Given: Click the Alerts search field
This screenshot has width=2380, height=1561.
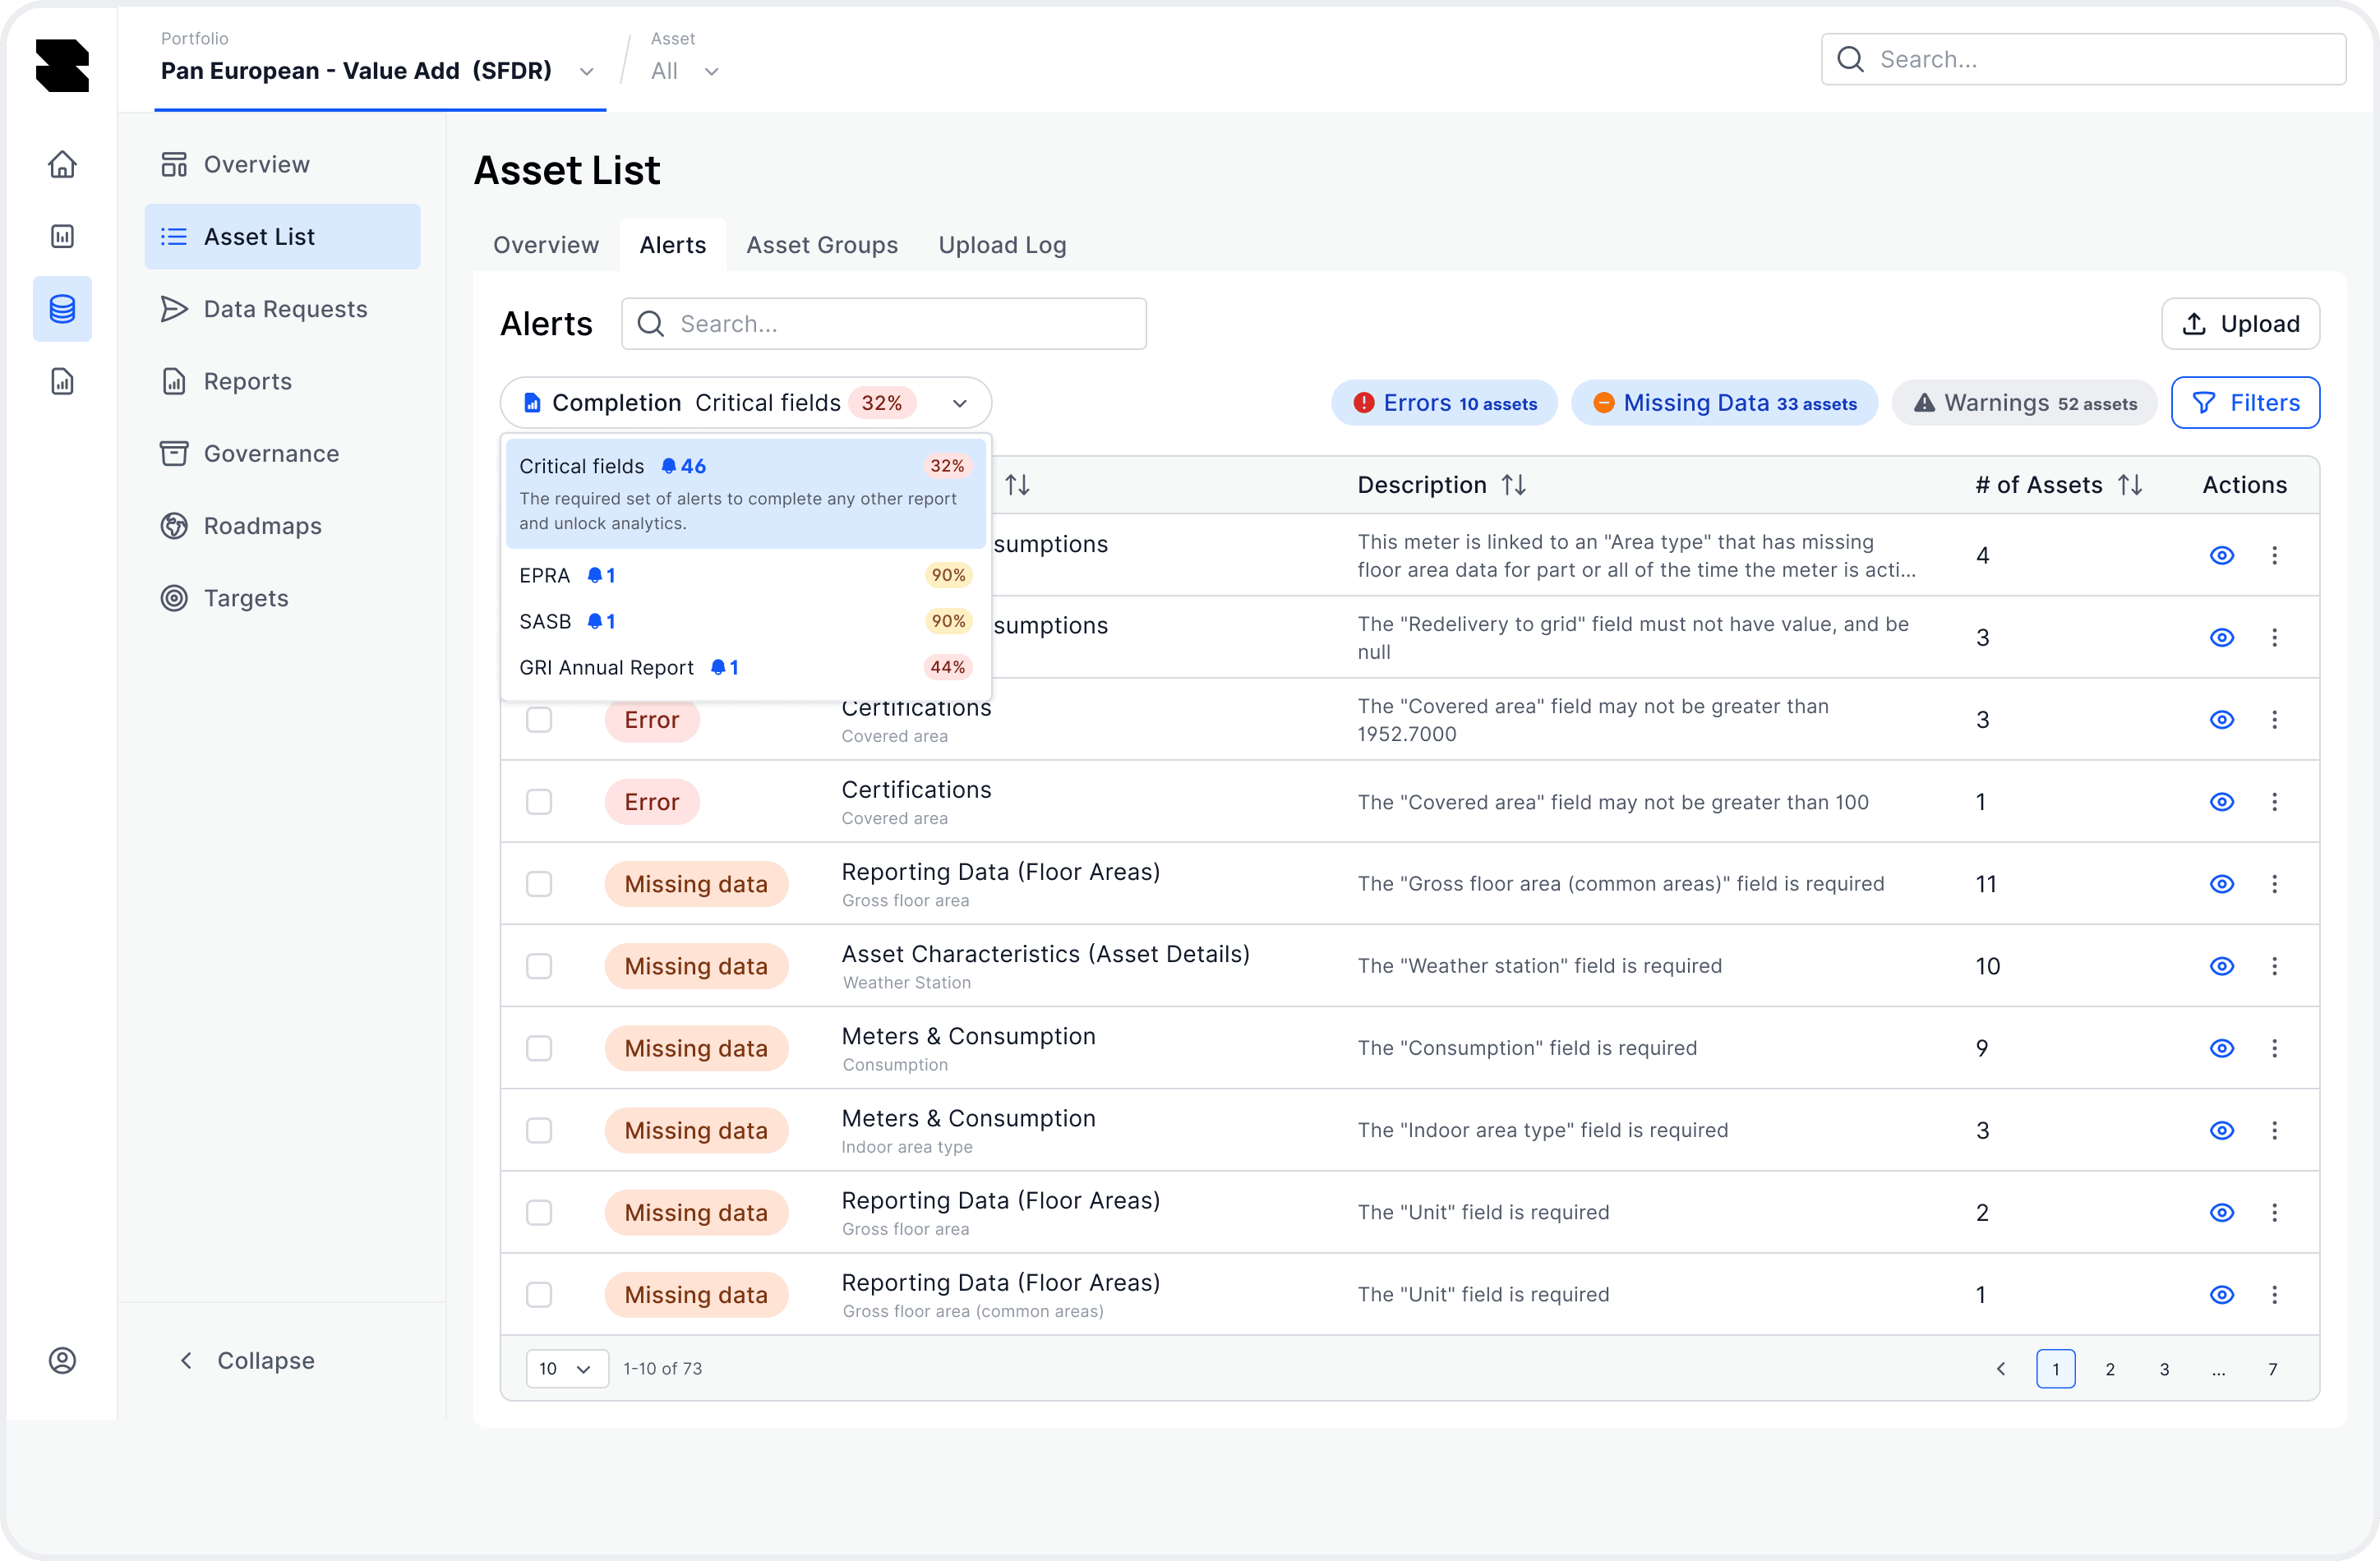Looking at the screenshot, I should click(x=884, y=324).
